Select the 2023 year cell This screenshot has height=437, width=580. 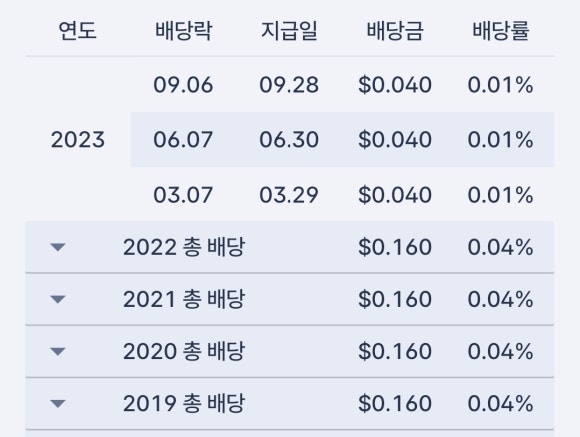(78, 140)
